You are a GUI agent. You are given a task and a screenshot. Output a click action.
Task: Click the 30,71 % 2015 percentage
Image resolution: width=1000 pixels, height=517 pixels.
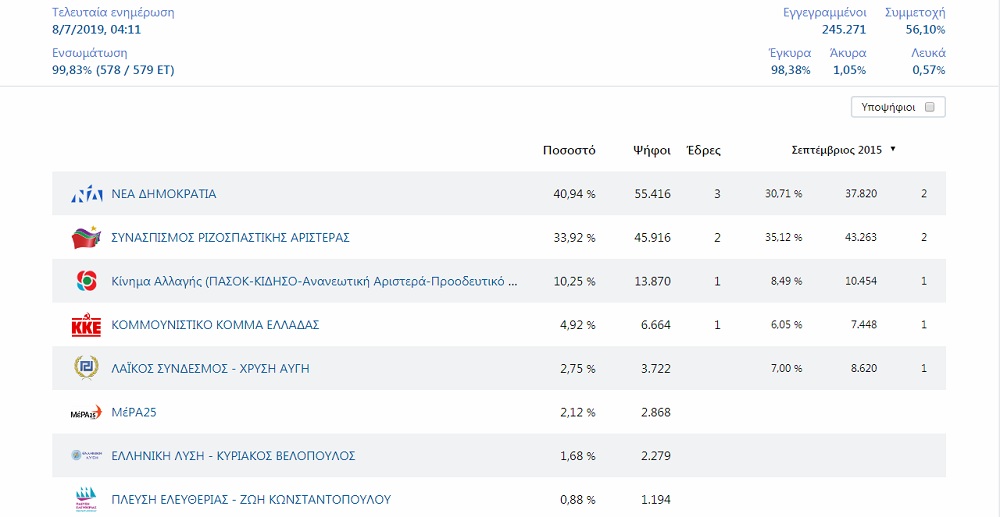tap(784, 194)
